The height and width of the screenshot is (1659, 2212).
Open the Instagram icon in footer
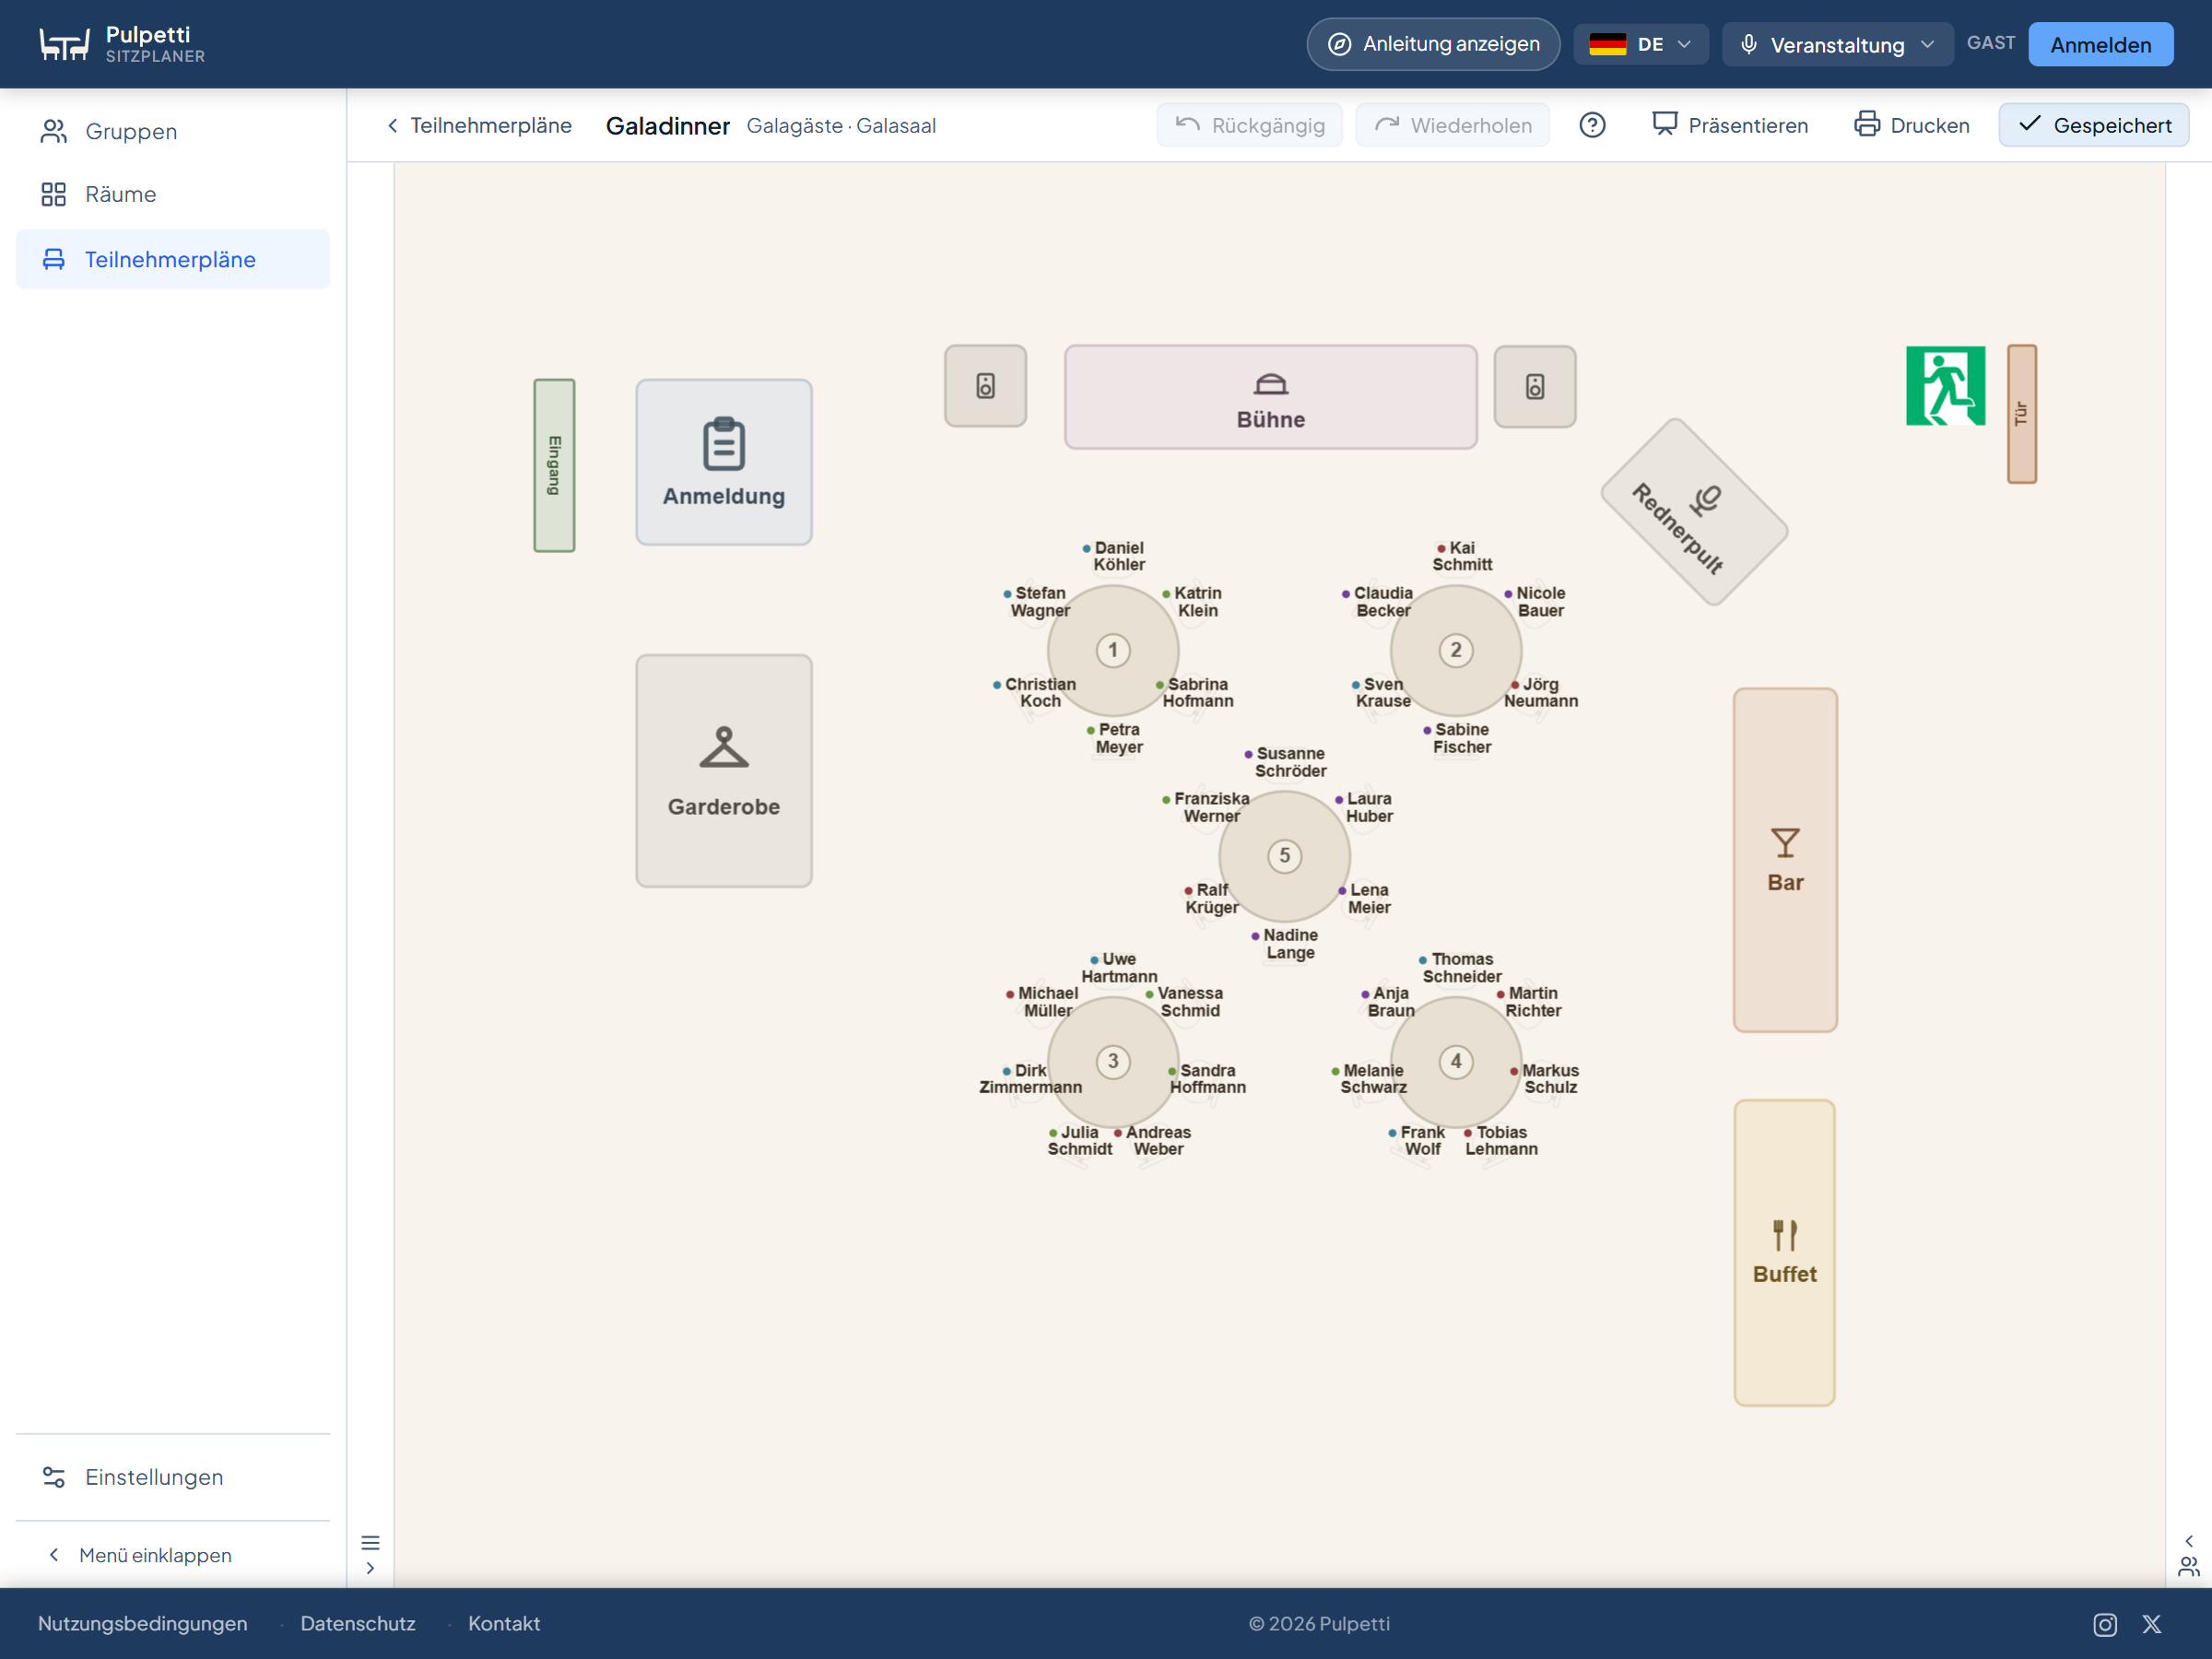coord(2105,1624)
